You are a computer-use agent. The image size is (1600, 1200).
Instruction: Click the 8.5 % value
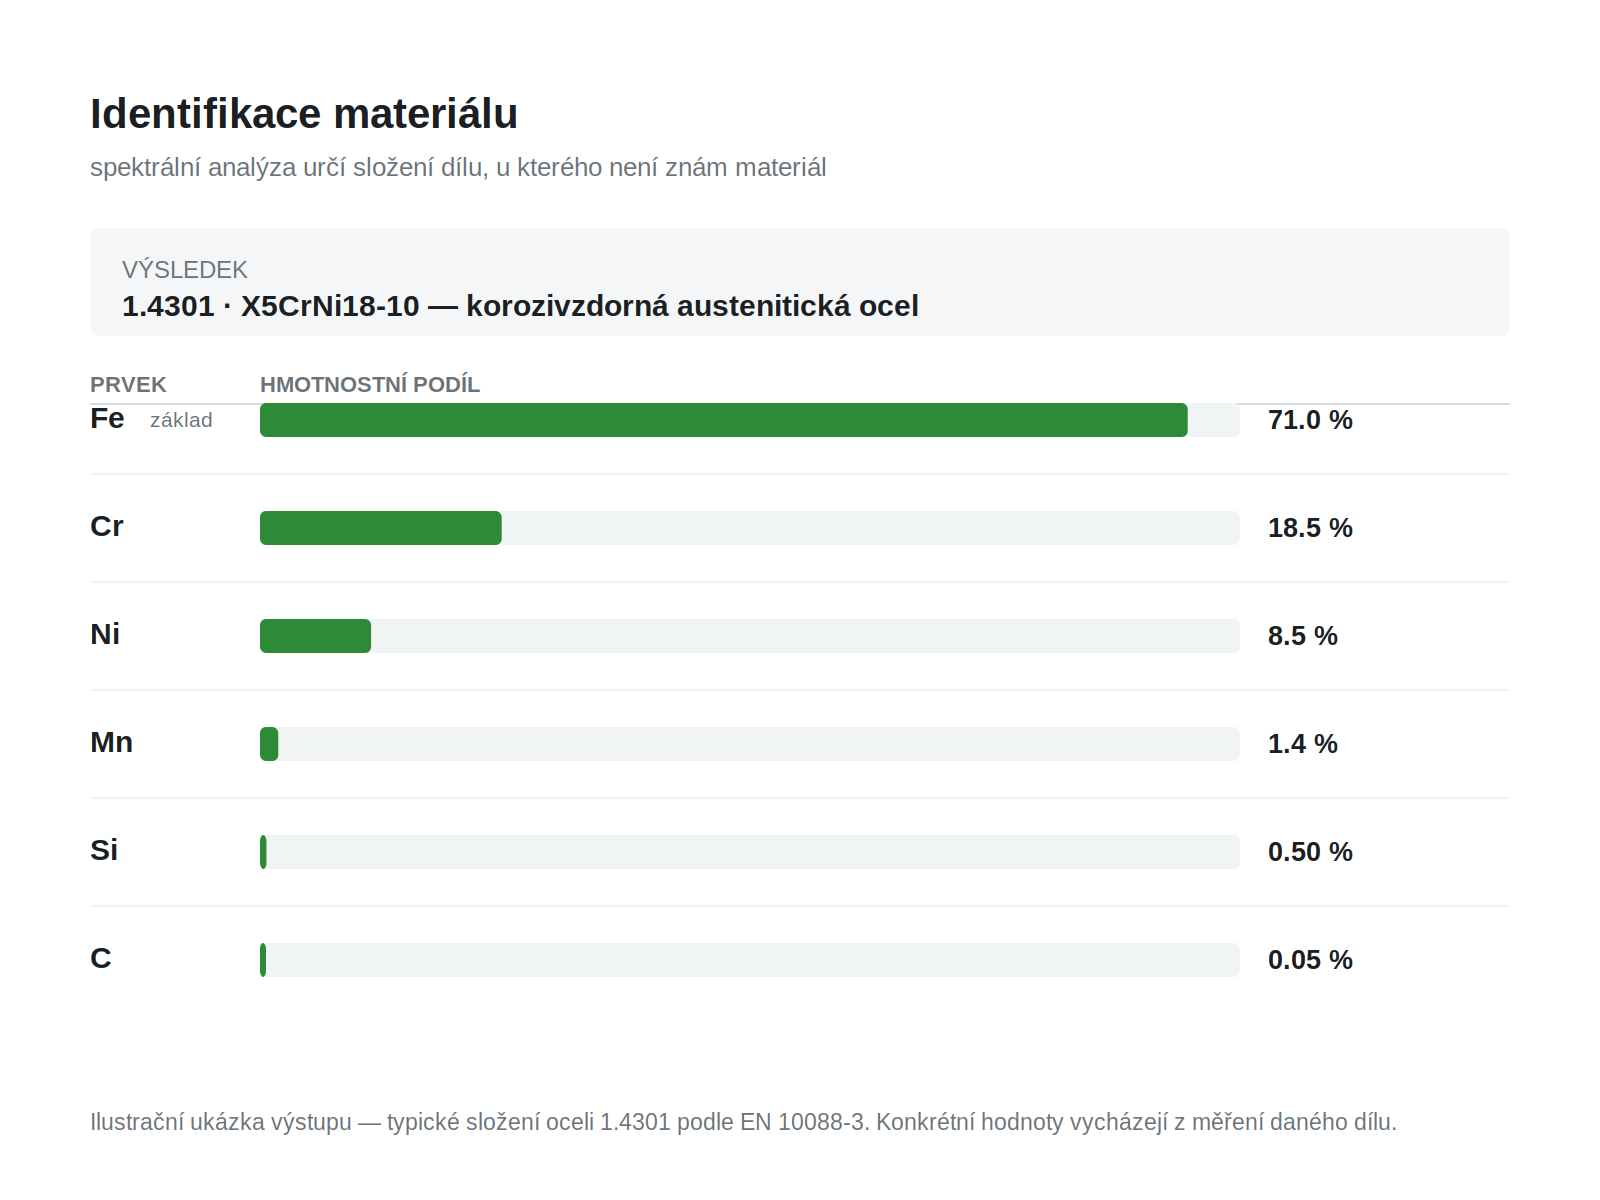1303,636
